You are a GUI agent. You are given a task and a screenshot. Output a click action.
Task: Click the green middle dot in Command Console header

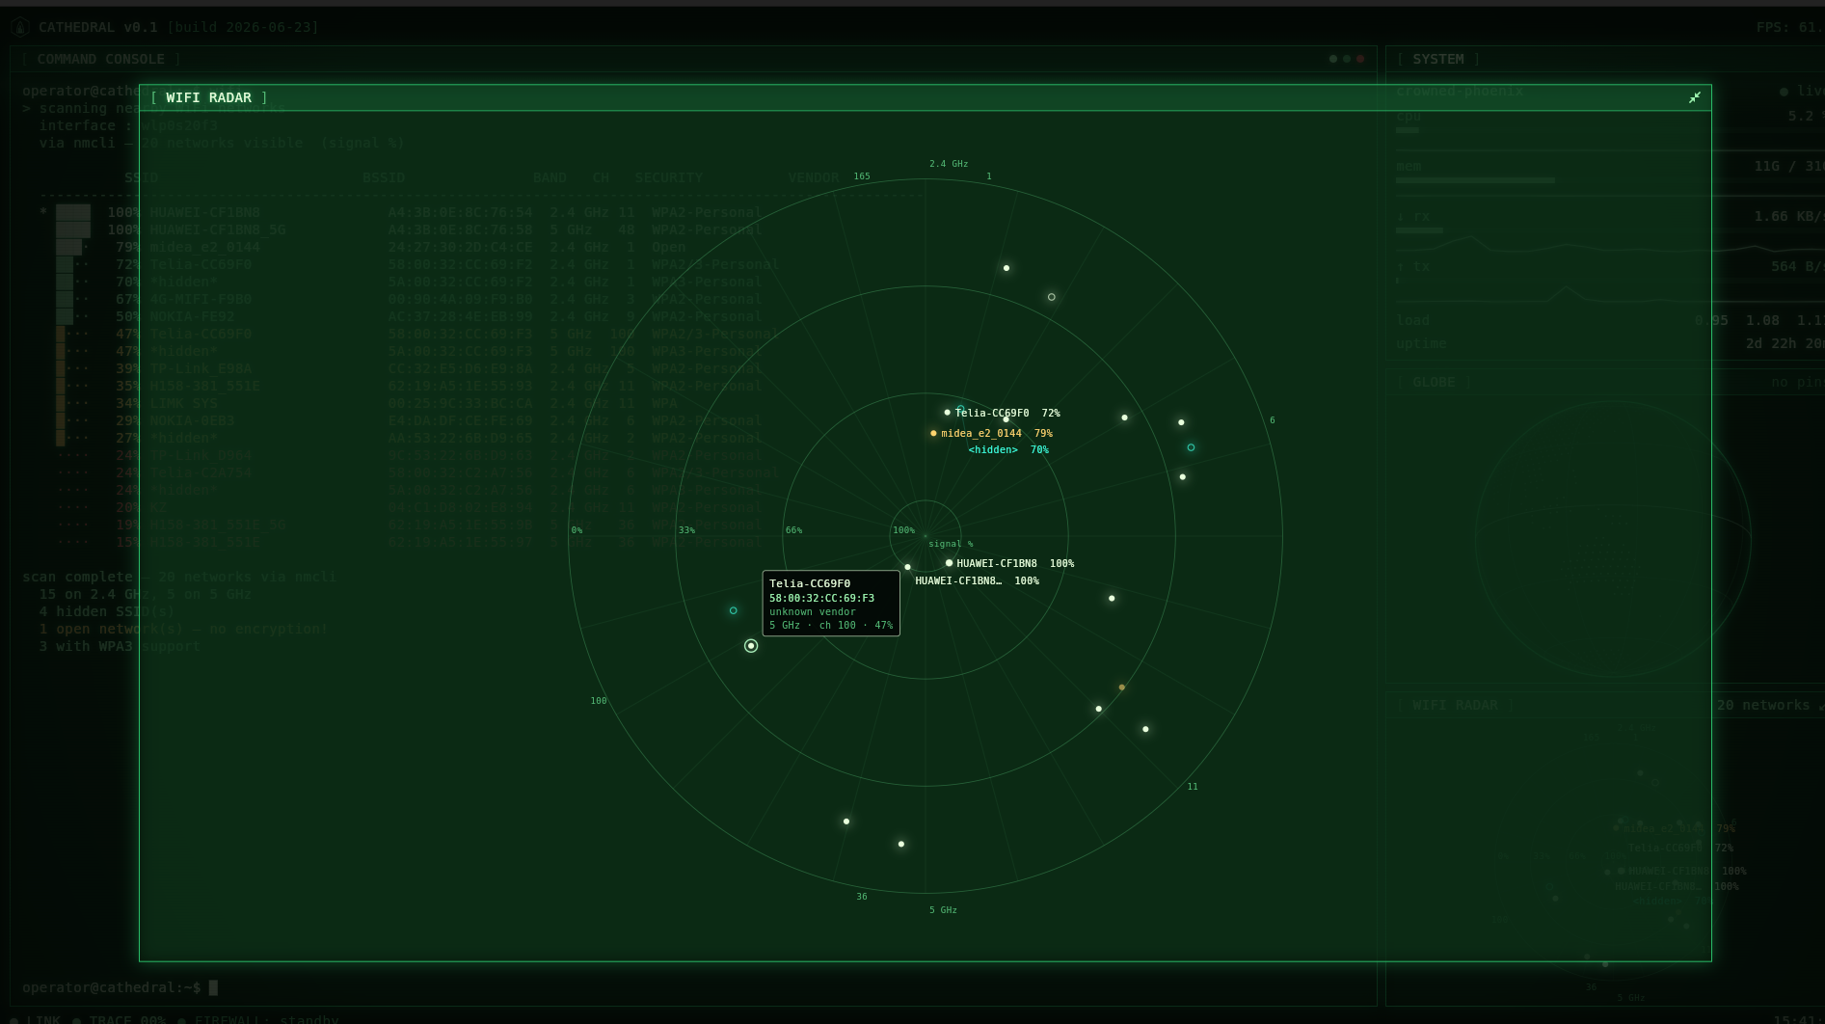pos(1346,59)
